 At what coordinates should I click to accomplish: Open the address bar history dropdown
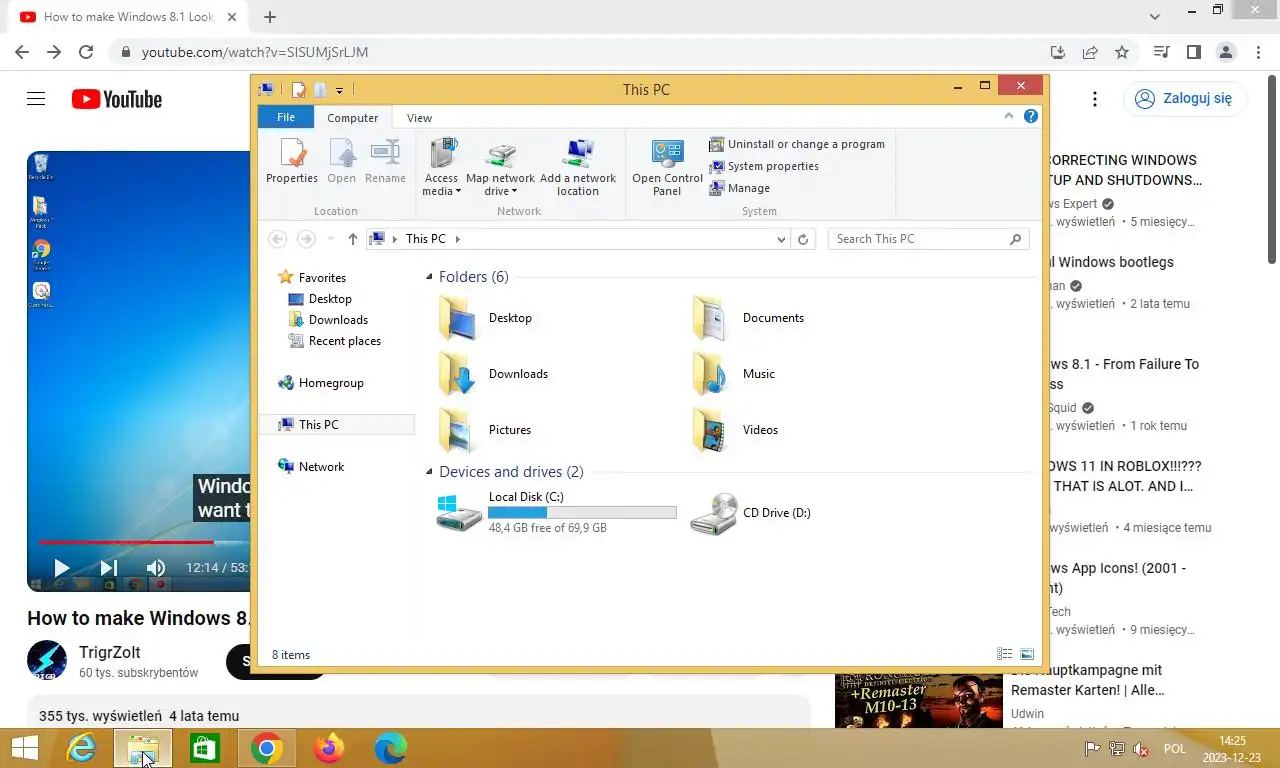coord(782,239)
